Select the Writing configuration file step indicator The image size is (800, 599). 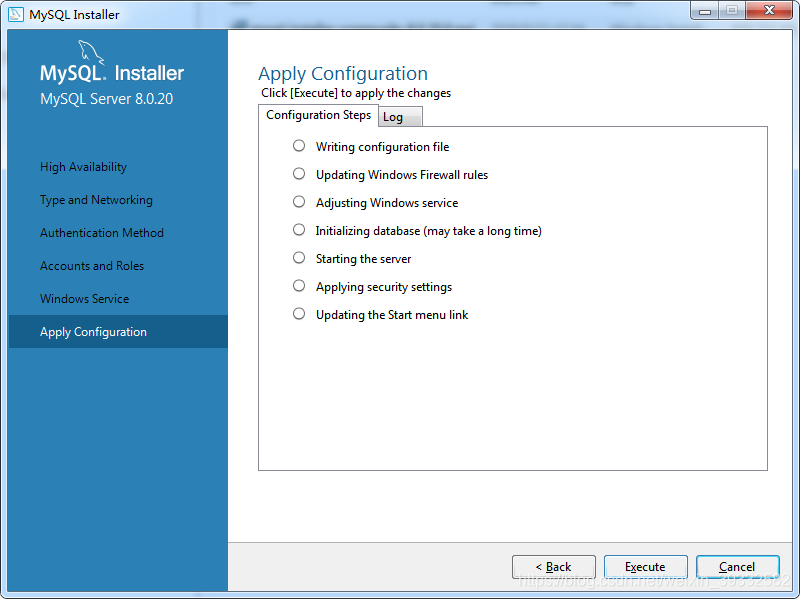(x=299, y=146)
